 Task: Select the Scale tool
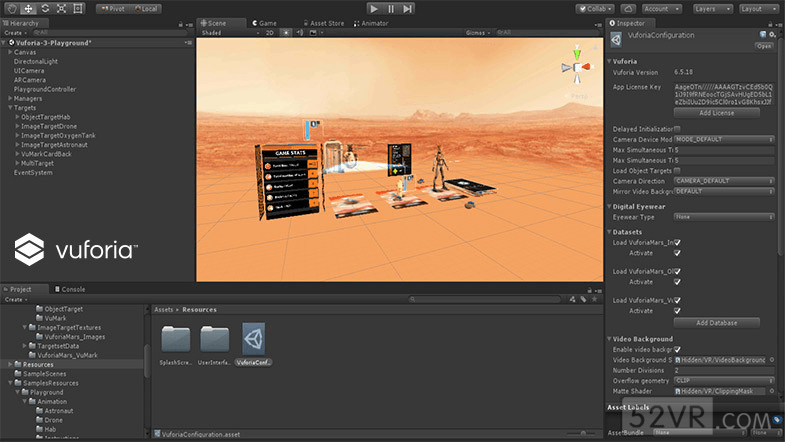pos(62,9)
